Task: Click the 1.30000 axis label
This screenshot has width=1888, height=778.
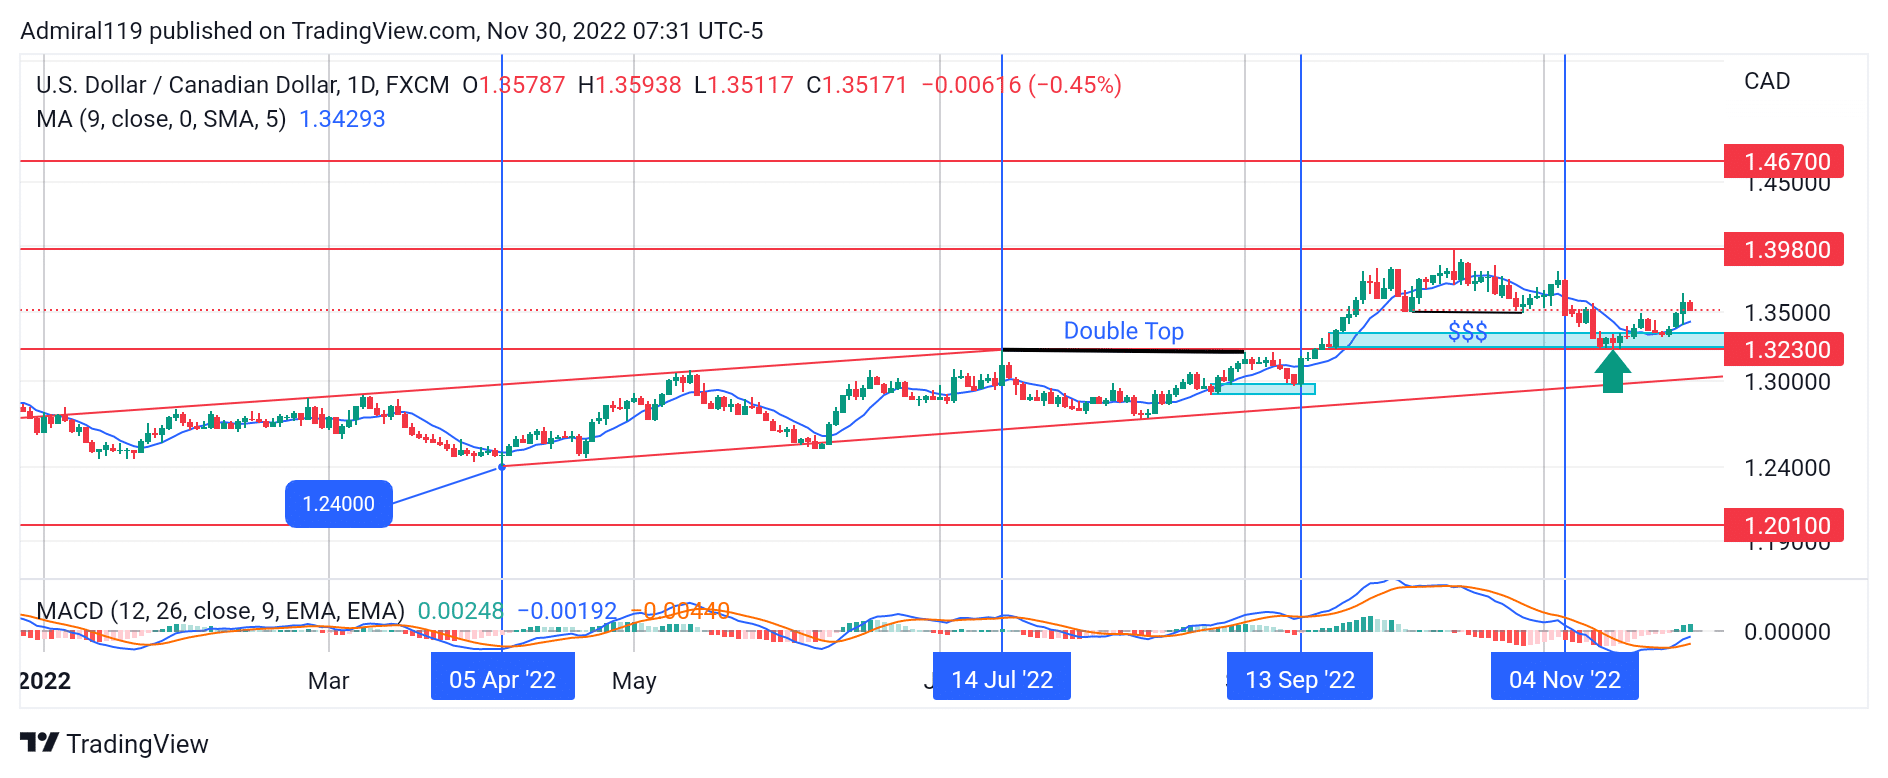Action: coord(1787,382)
